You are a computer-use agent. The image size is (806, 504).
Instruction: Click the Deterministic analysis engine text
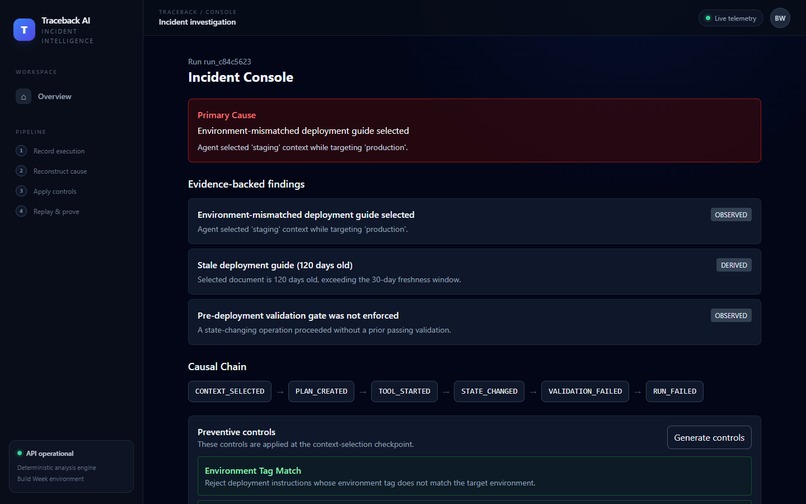coord(57,467)
